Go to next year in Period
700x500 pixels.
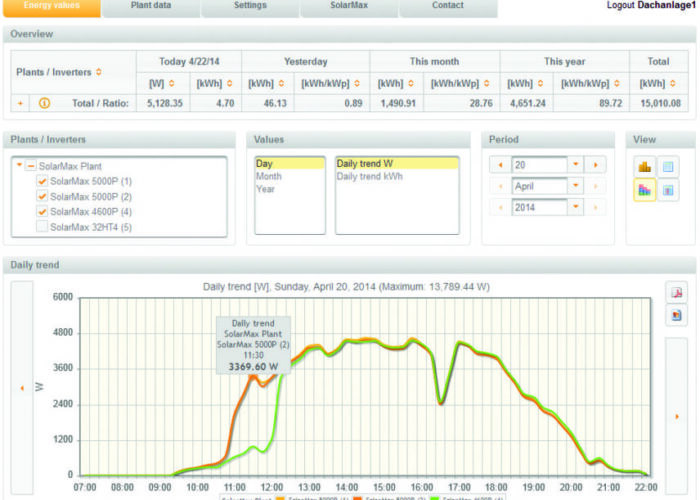pyautogui.click(x=596, y=207)
